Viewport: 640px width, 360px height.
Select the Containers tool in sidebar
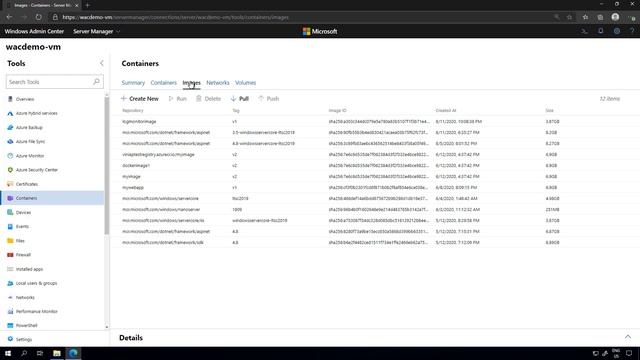(52, 198)
